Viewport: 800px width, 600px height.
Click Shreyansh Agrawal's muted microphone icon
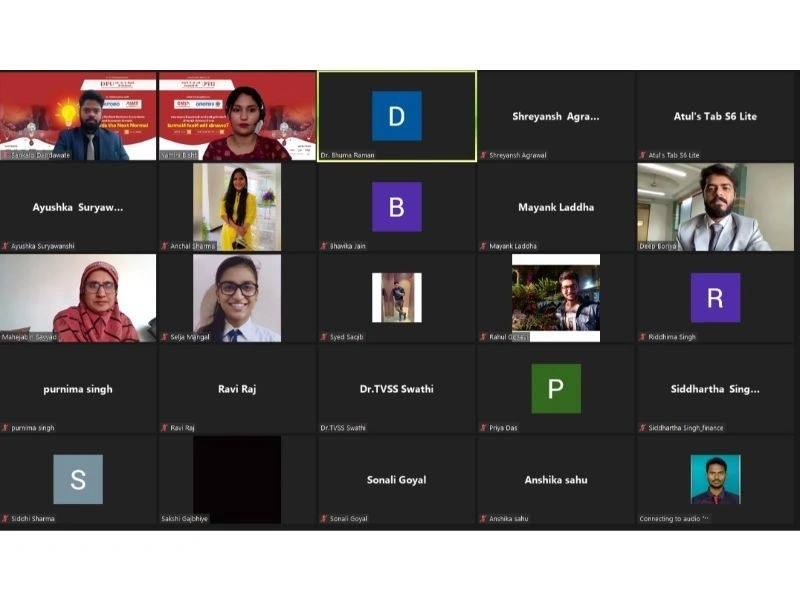[483, 155]
